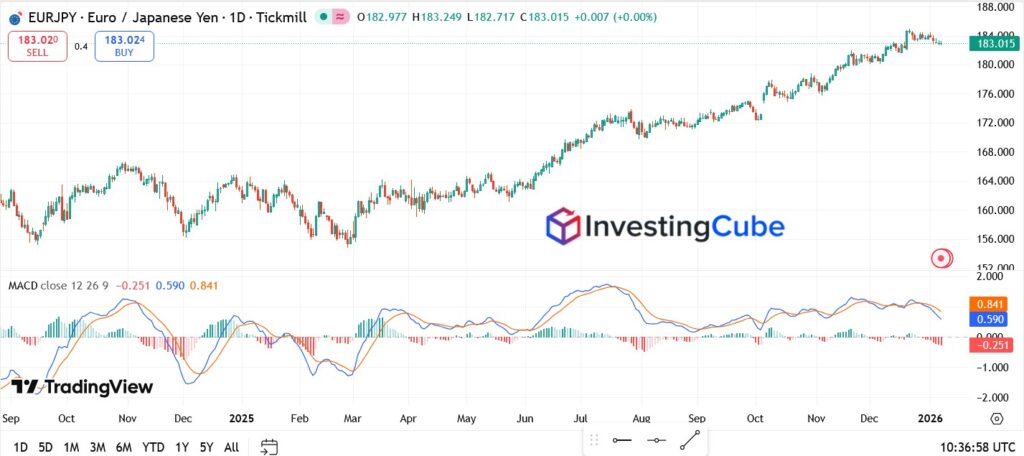Show the All time range
This screenshot has width=1024, height=456.
[x=231, y=446]
